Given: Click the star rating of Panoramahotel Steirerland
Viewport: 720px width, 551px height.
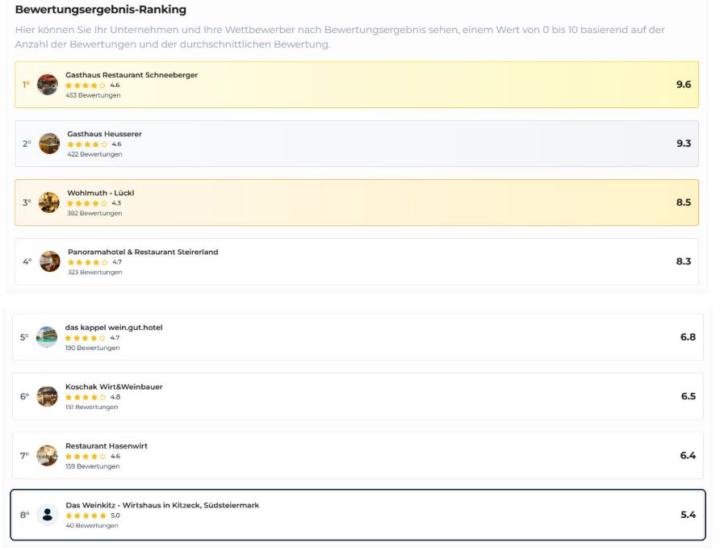Looking at the screenshot, I should [88, 262].
